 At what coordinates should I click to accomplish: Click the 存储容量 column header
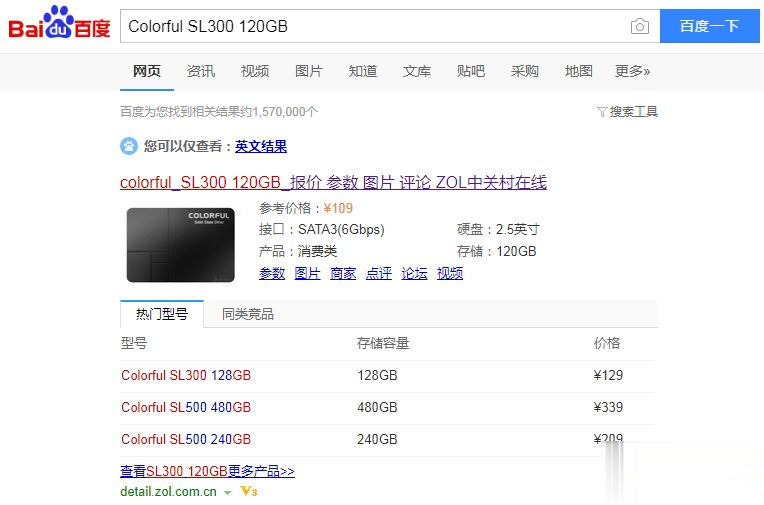click(x=383, y=343)
